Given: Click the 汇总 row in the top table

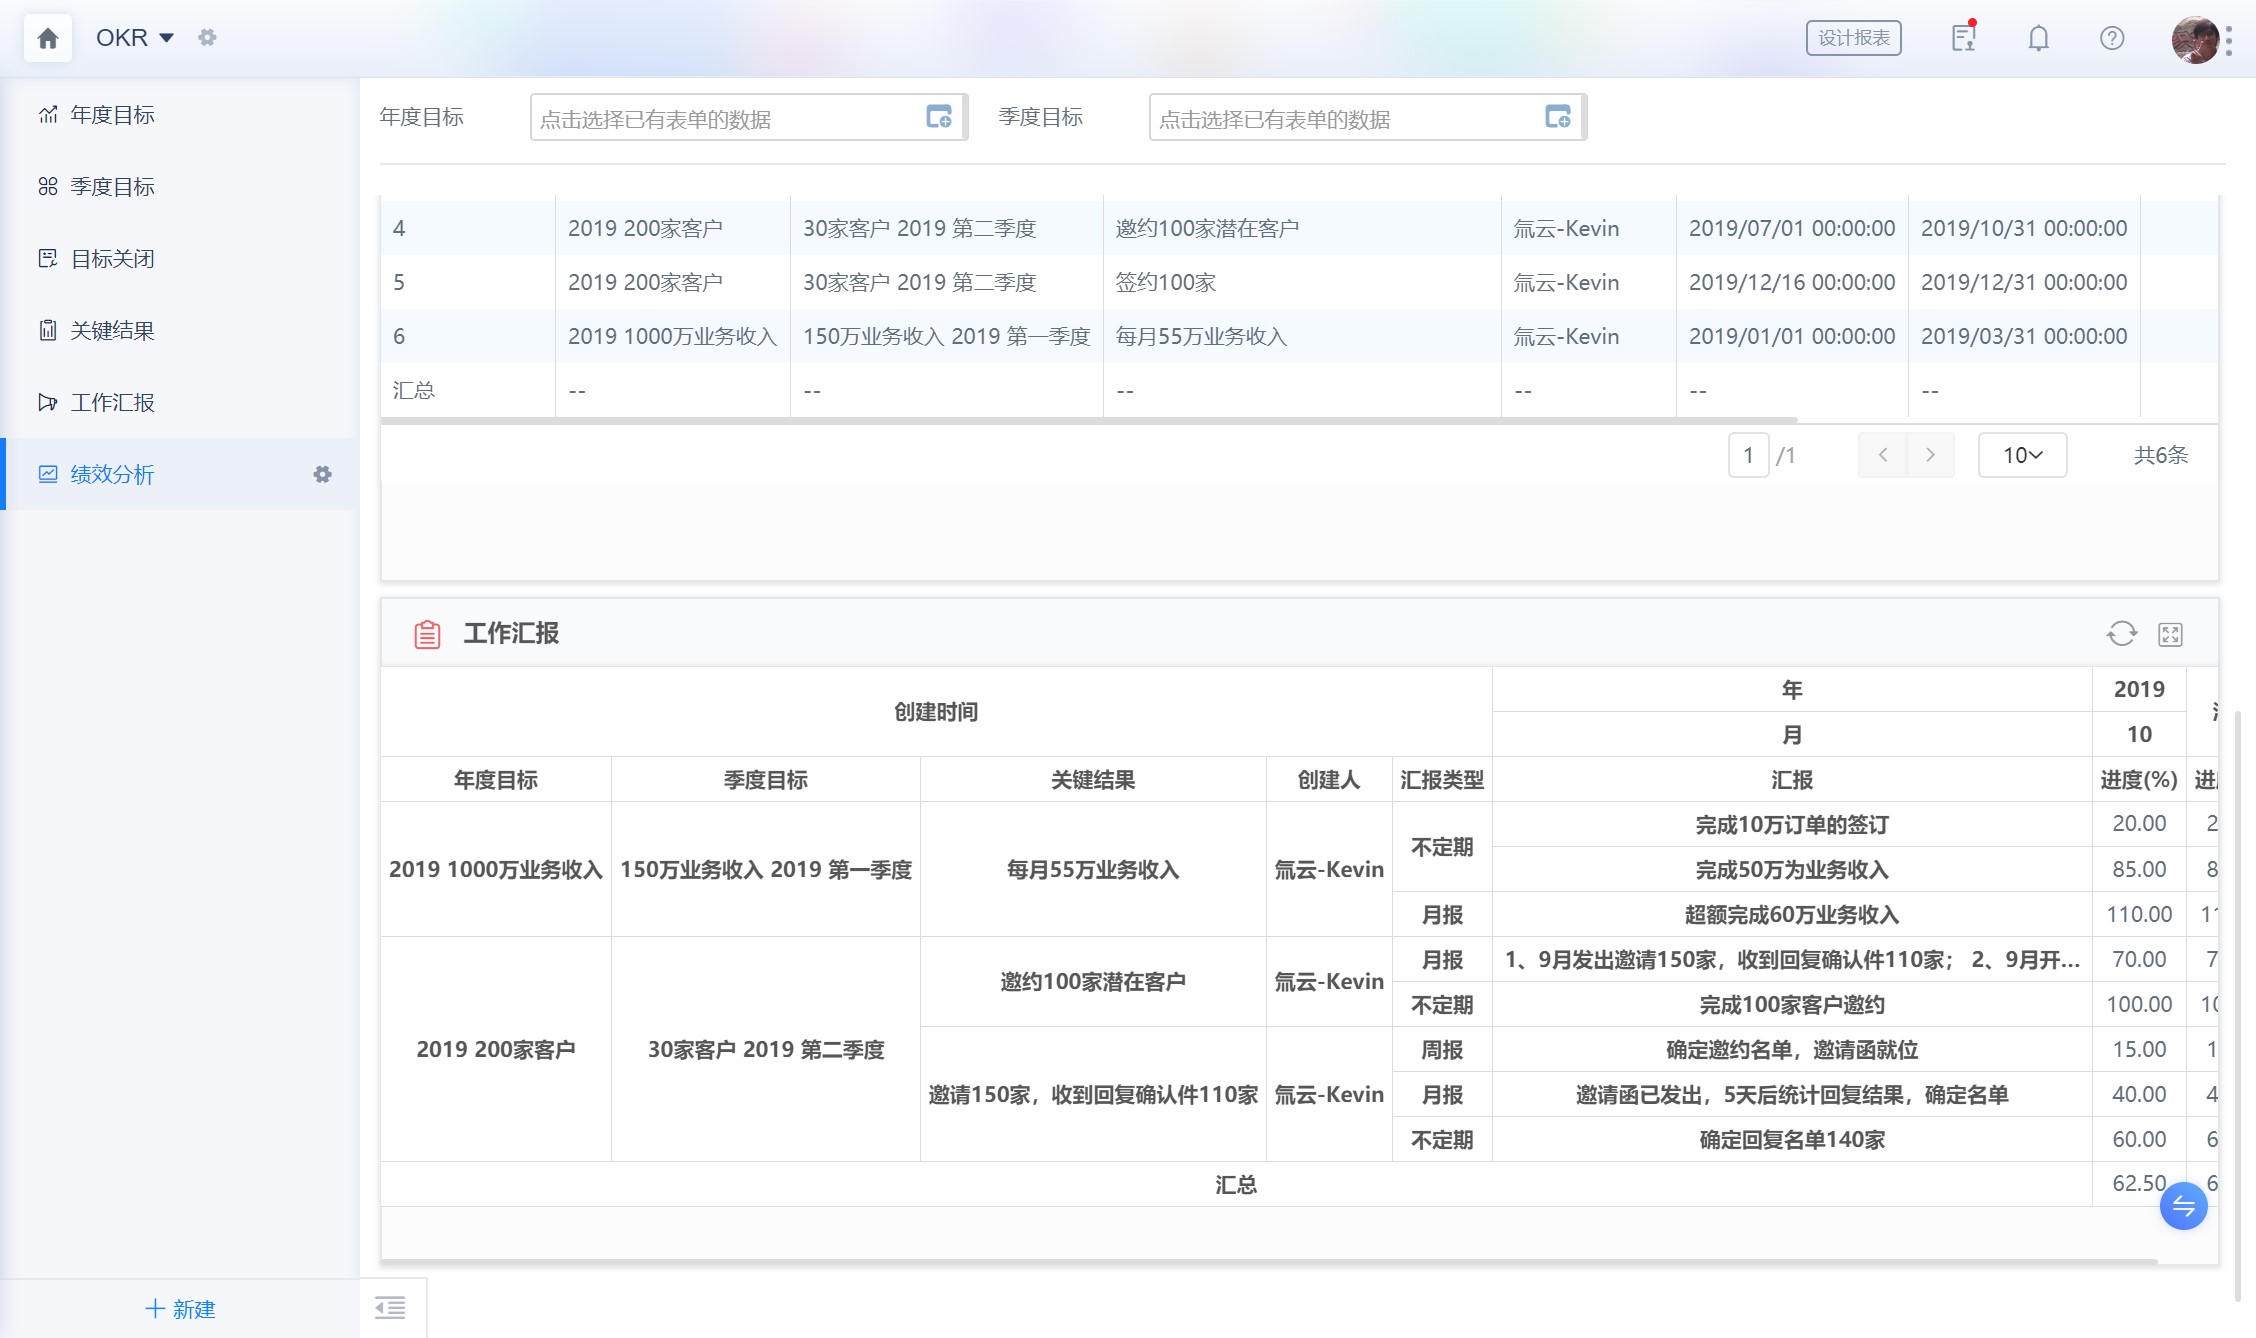Looking at the screenshot, I should click(x=1299, y=390).
